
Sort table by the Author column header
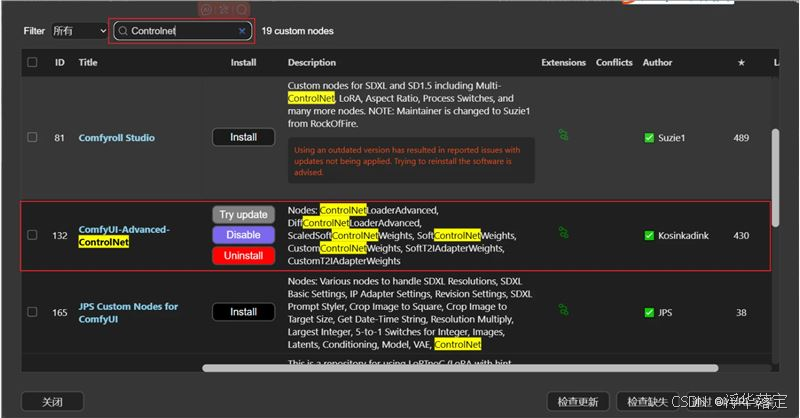(657, 62)
